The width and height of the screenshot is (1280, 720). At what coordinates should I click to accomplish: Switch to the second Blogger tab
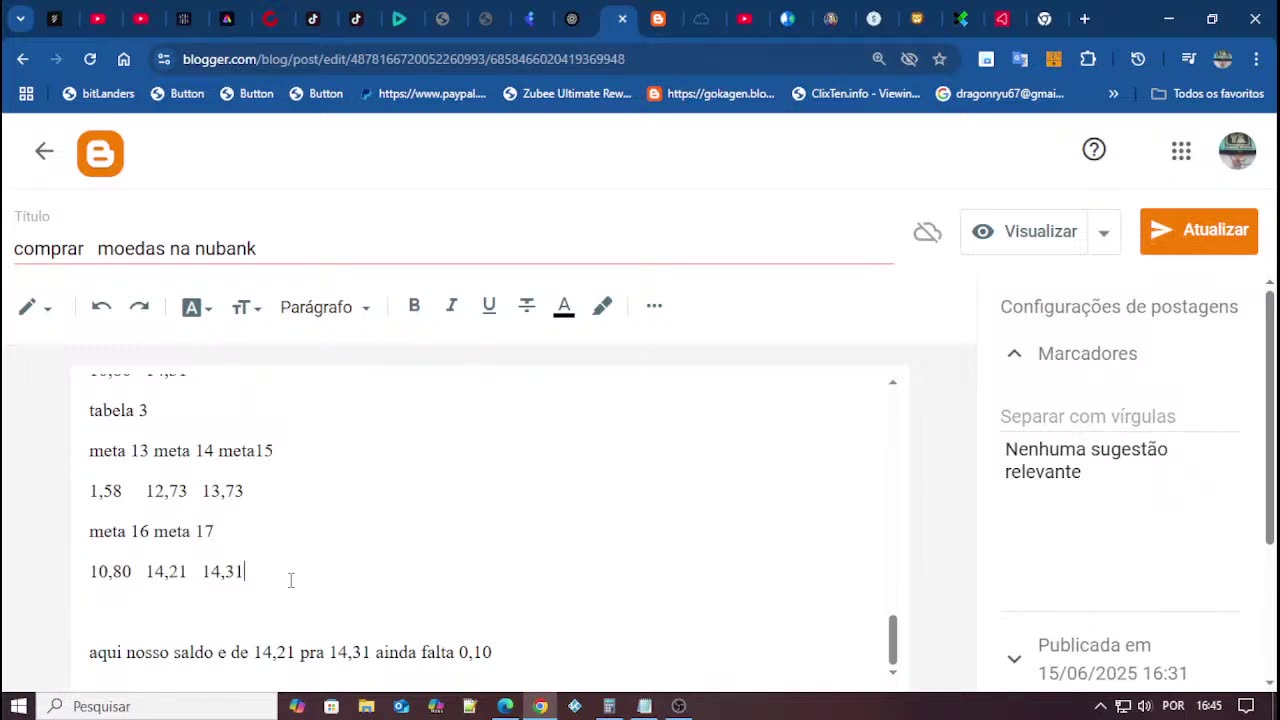(x=658, y=19)
